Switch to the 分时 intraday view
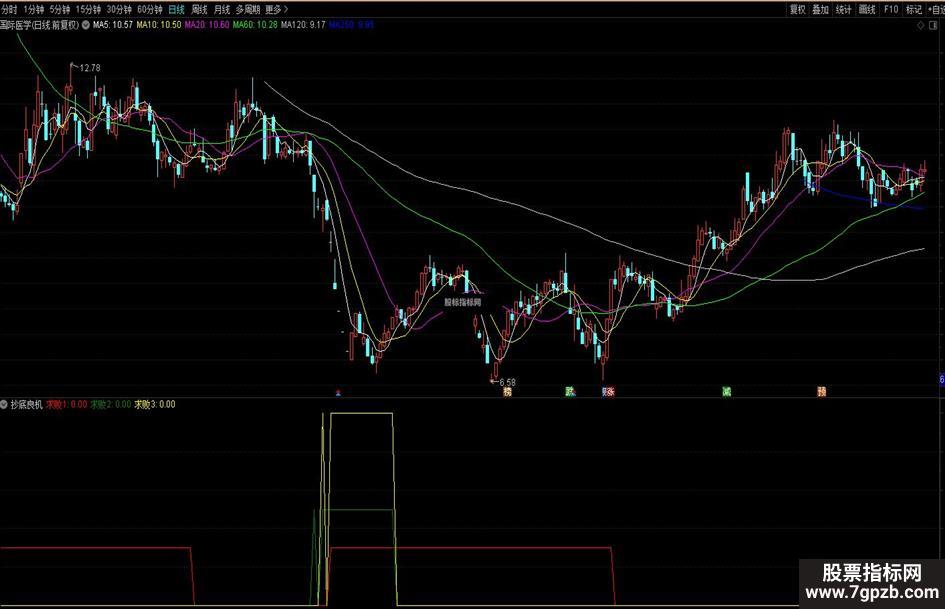945x609 pixels. point(9,10)
